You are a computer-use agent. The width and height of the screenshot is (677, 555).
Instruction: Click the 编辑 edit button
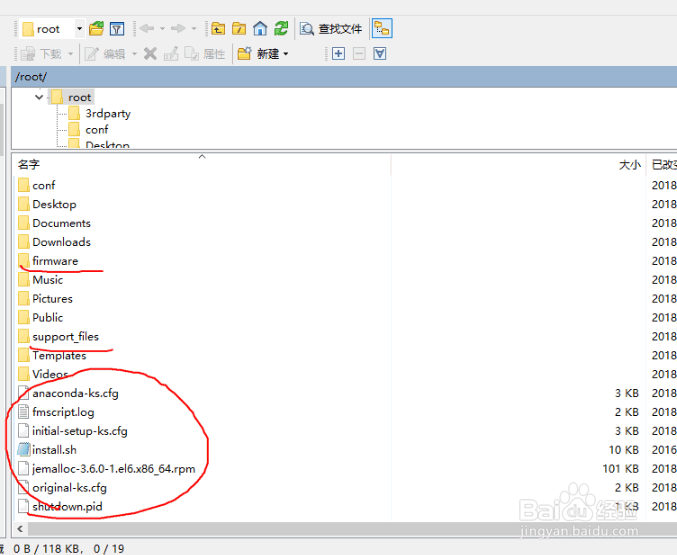105,54
